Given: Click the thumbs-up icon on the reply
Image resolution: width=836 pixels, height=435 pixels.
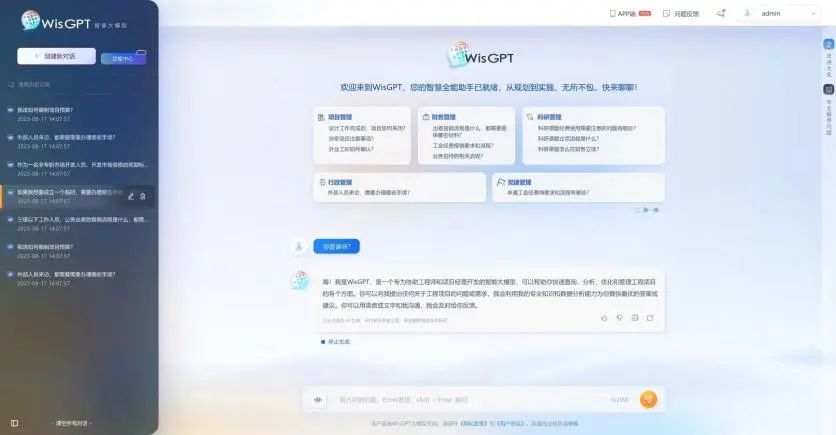Looking at the screenshot, I should click(604, 318).
